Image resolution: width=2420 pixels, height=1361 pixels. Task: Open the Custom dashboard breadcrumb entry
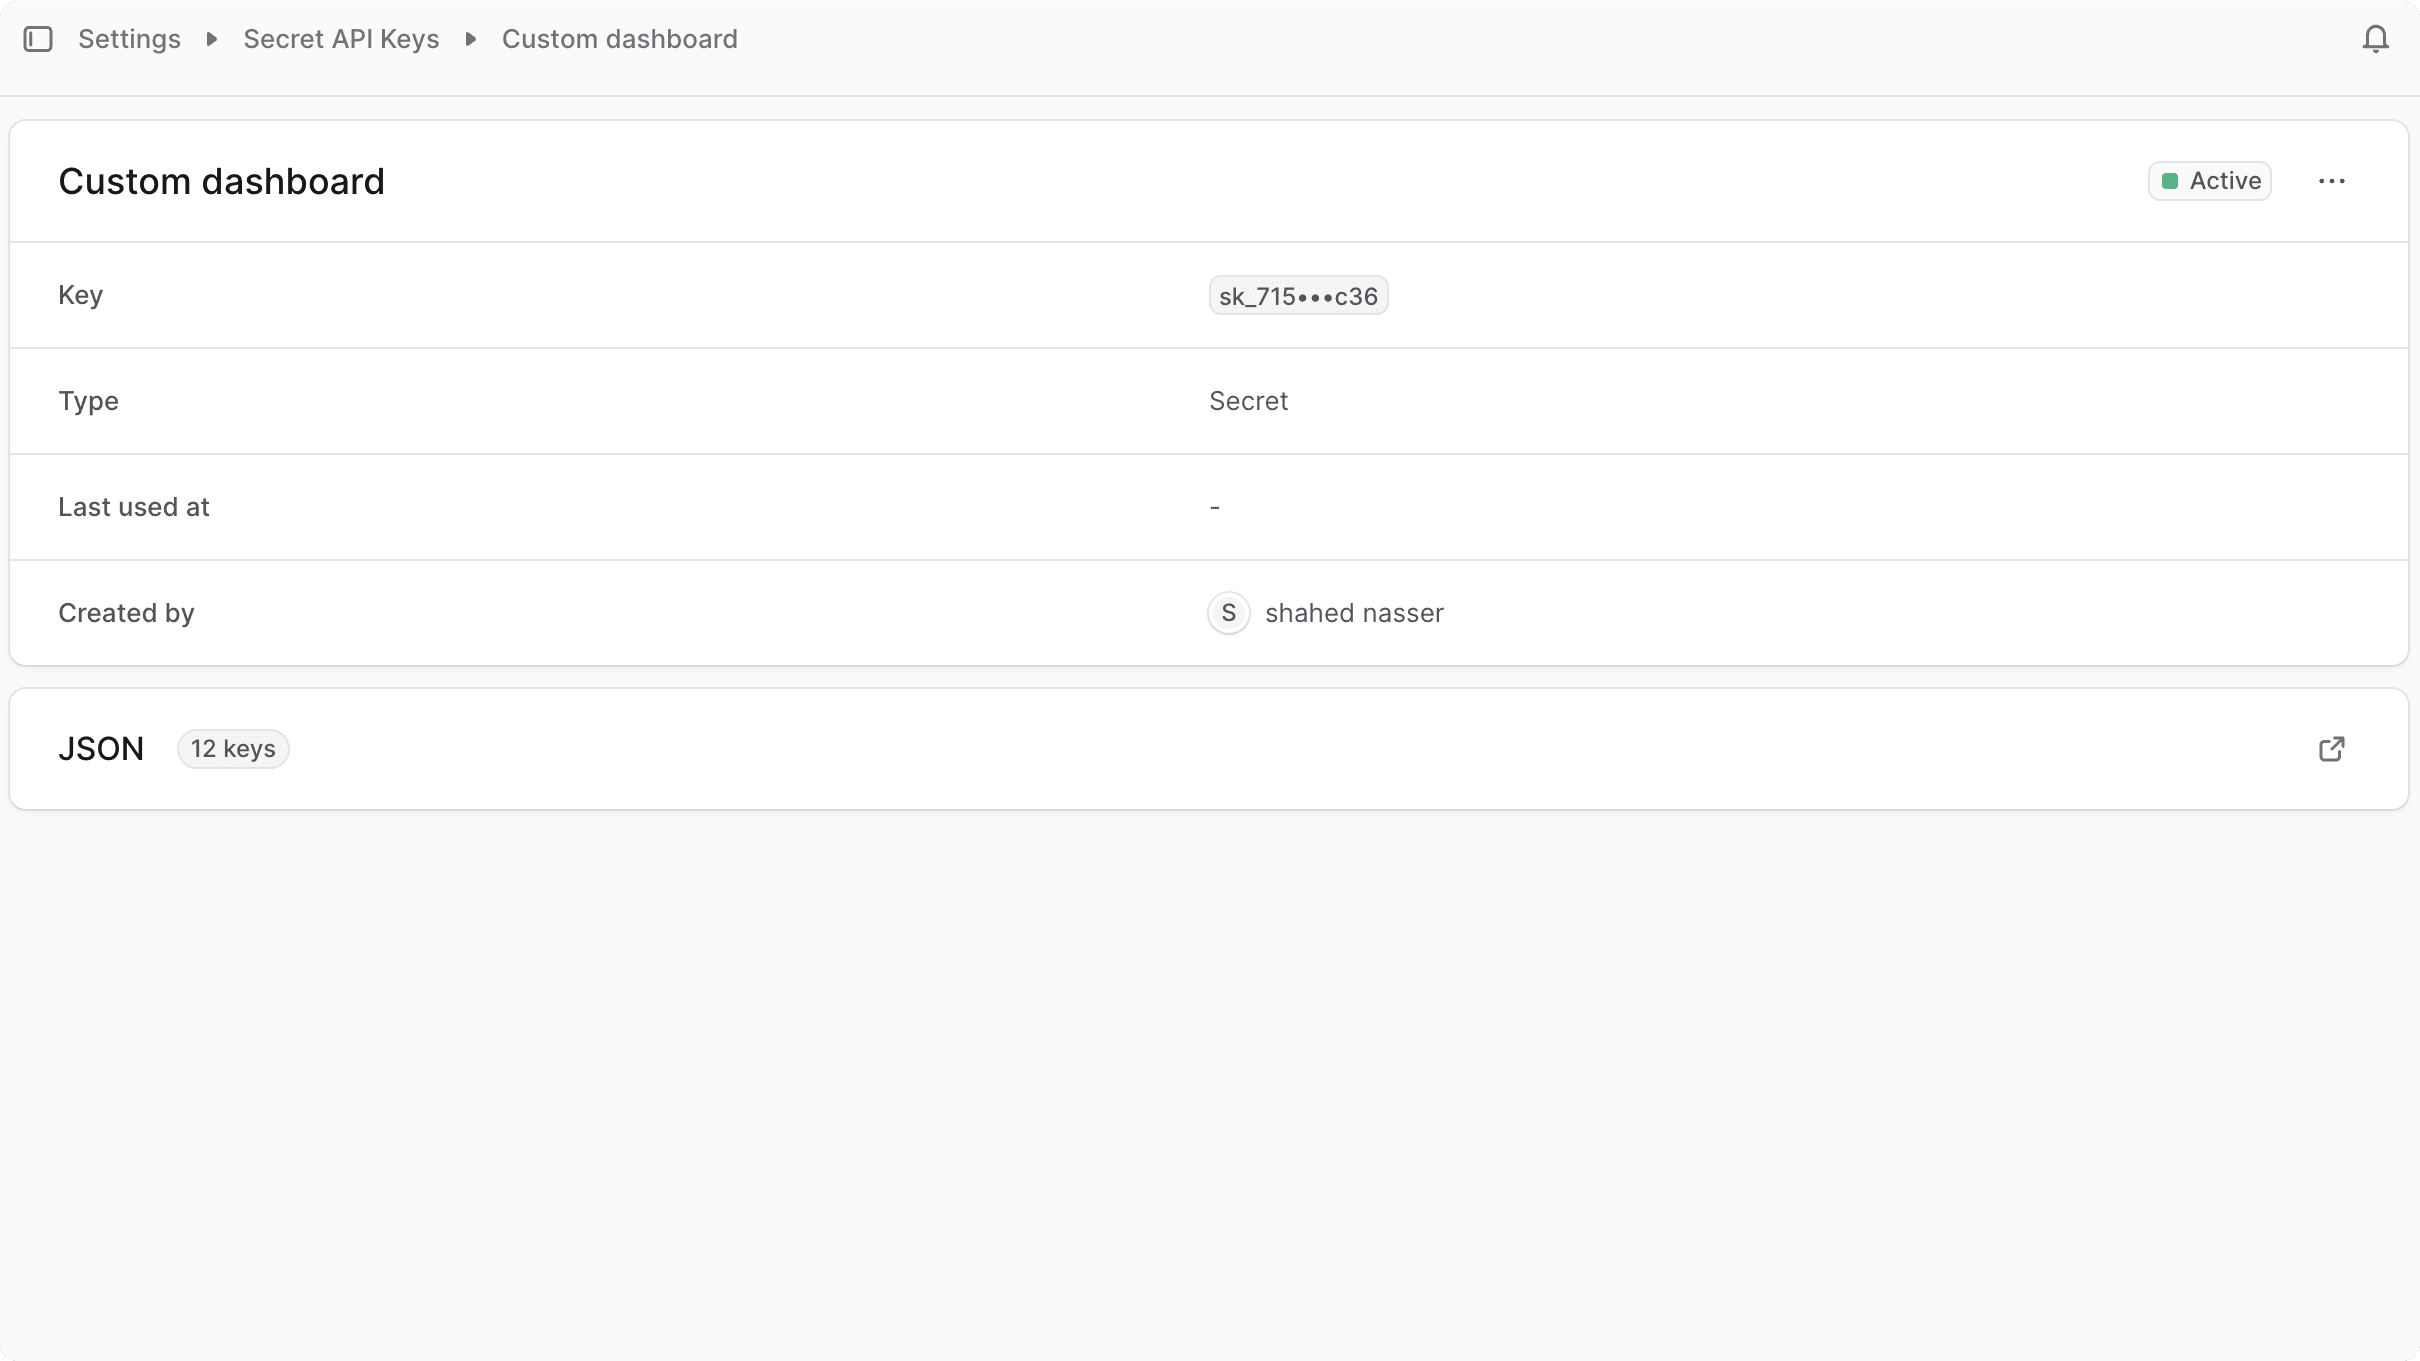click(x=619, y=38)
